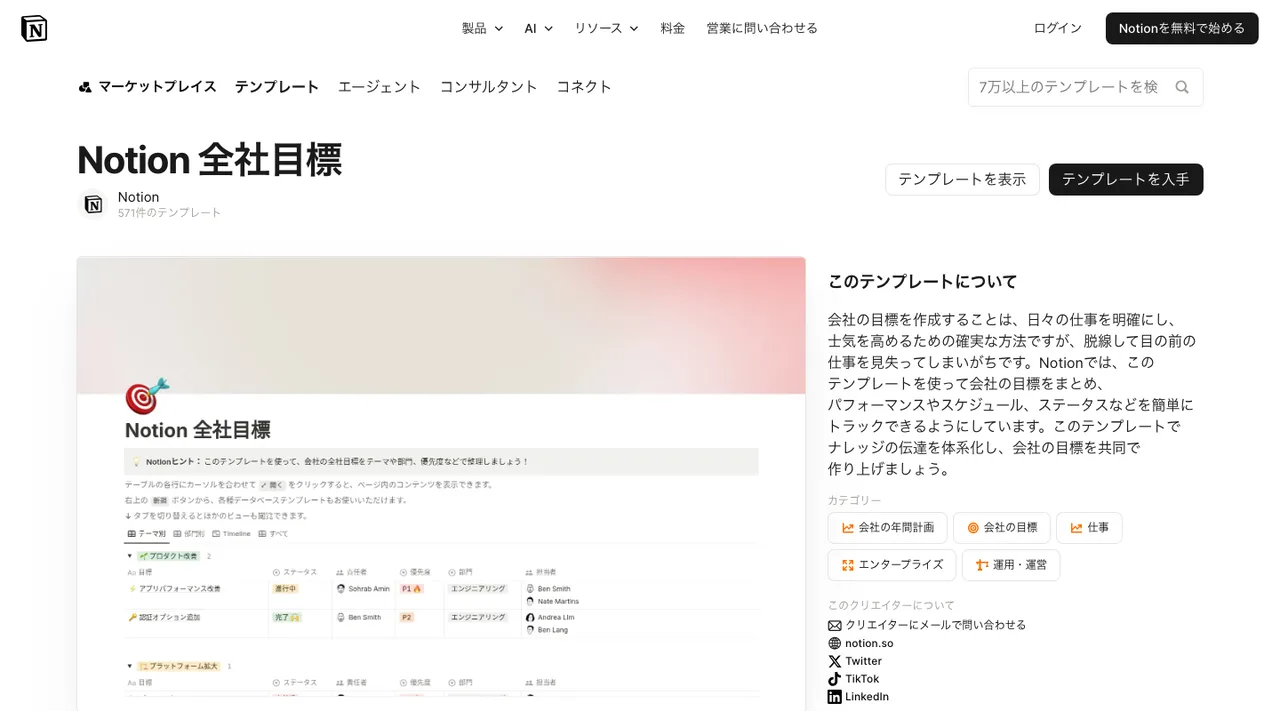The image size is (1280, 711).
Task: Click the search magnifier icon
Action: (1182, 87)
